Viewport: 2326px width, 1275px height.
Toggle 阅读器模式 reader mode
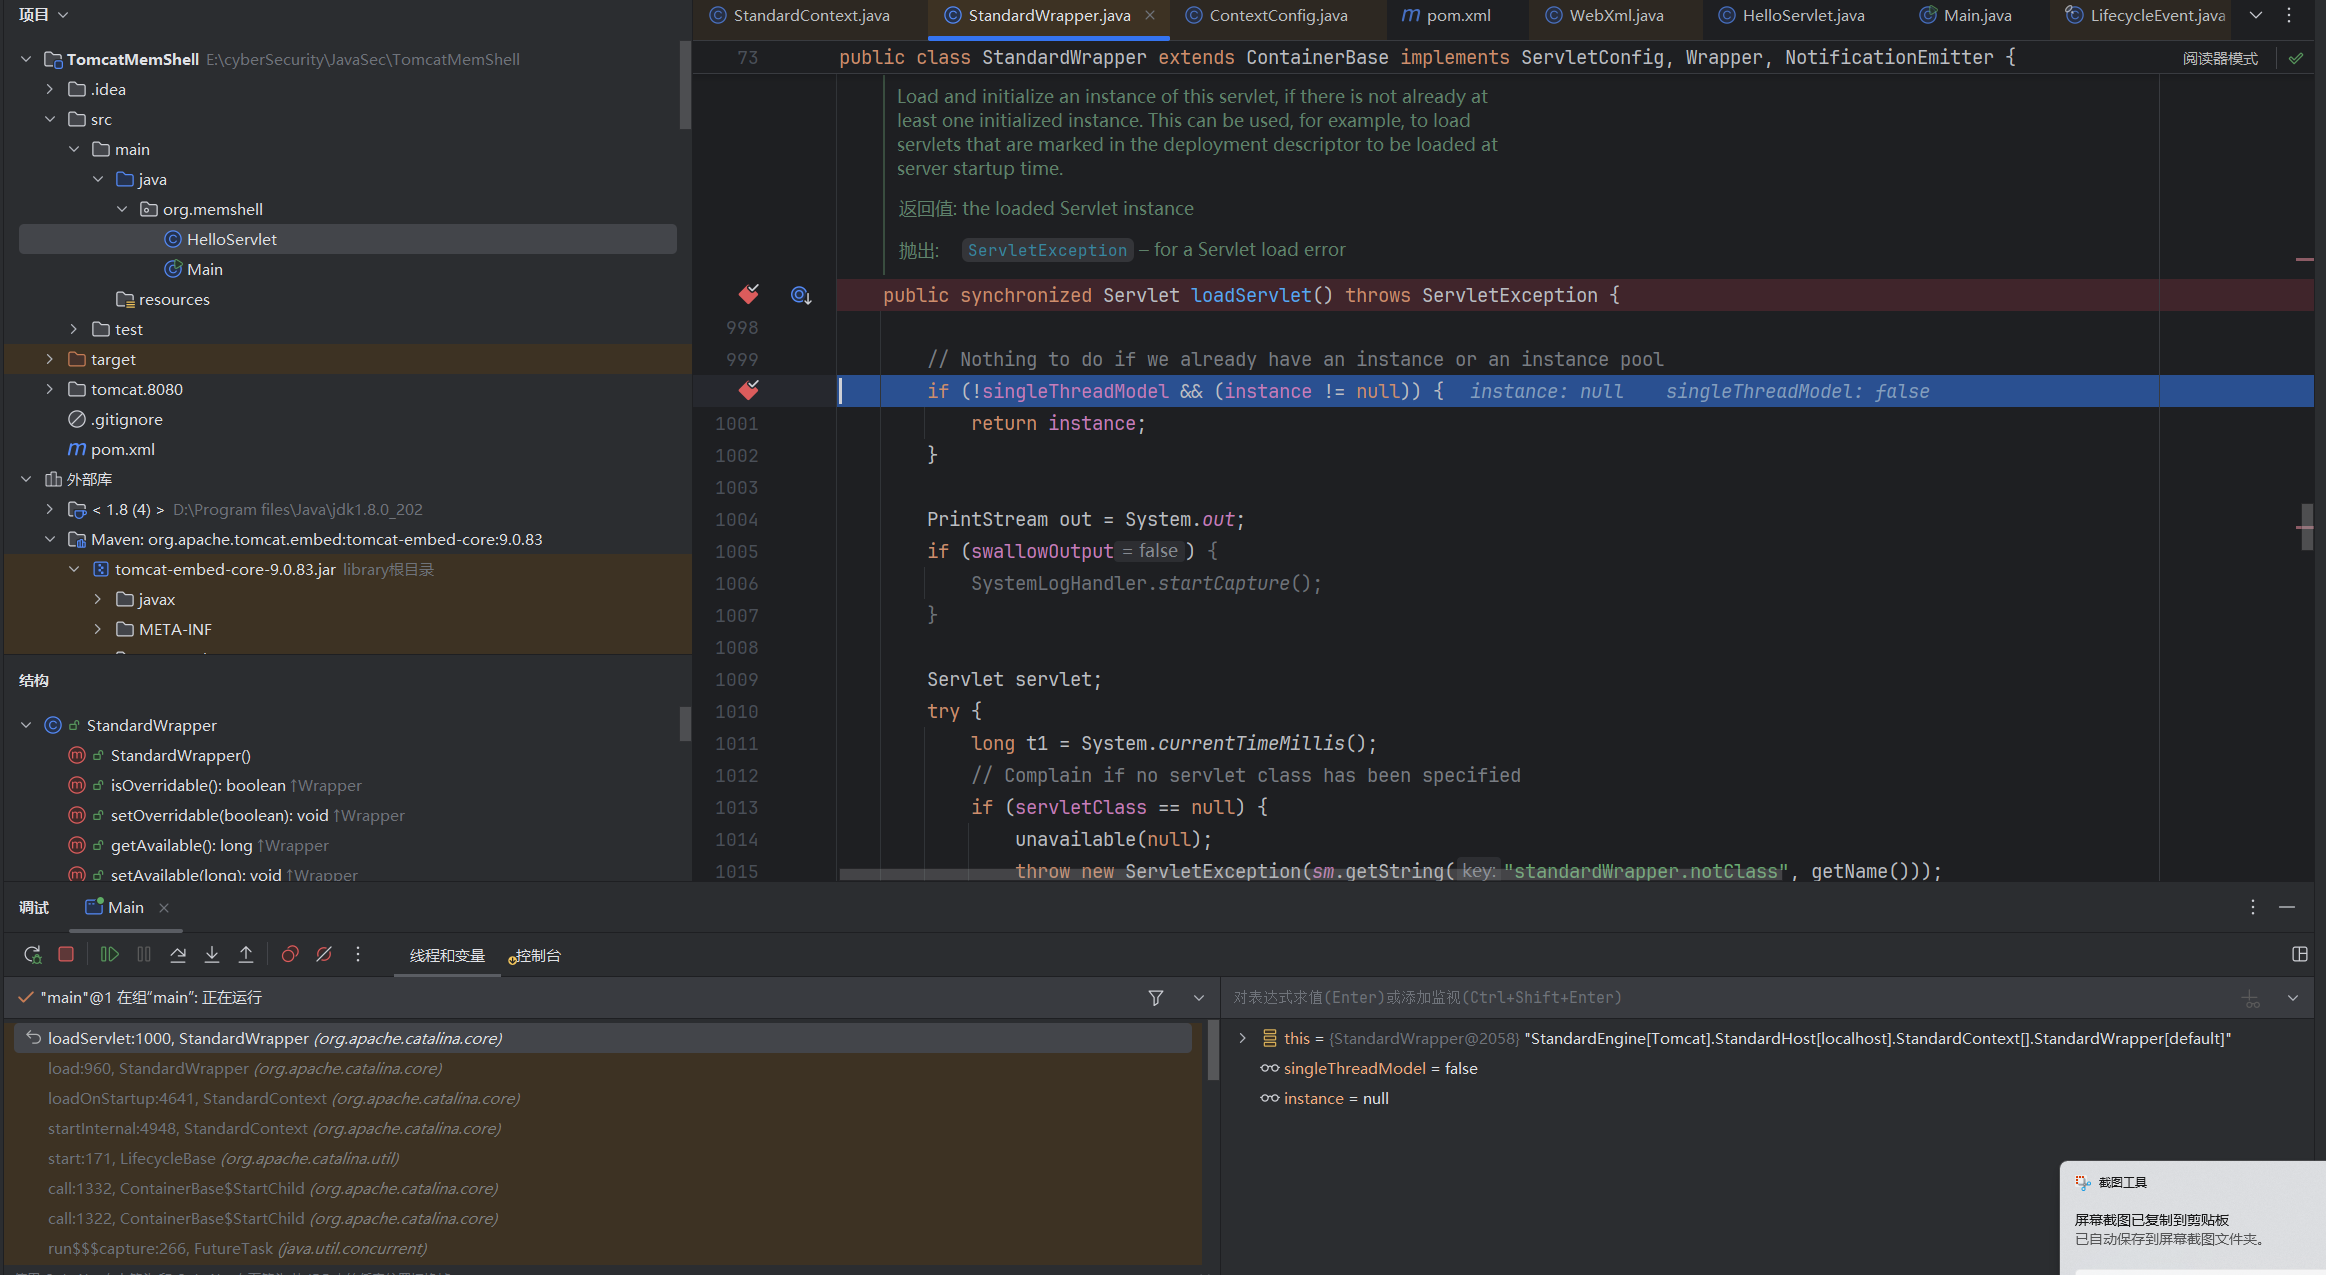2220,58
